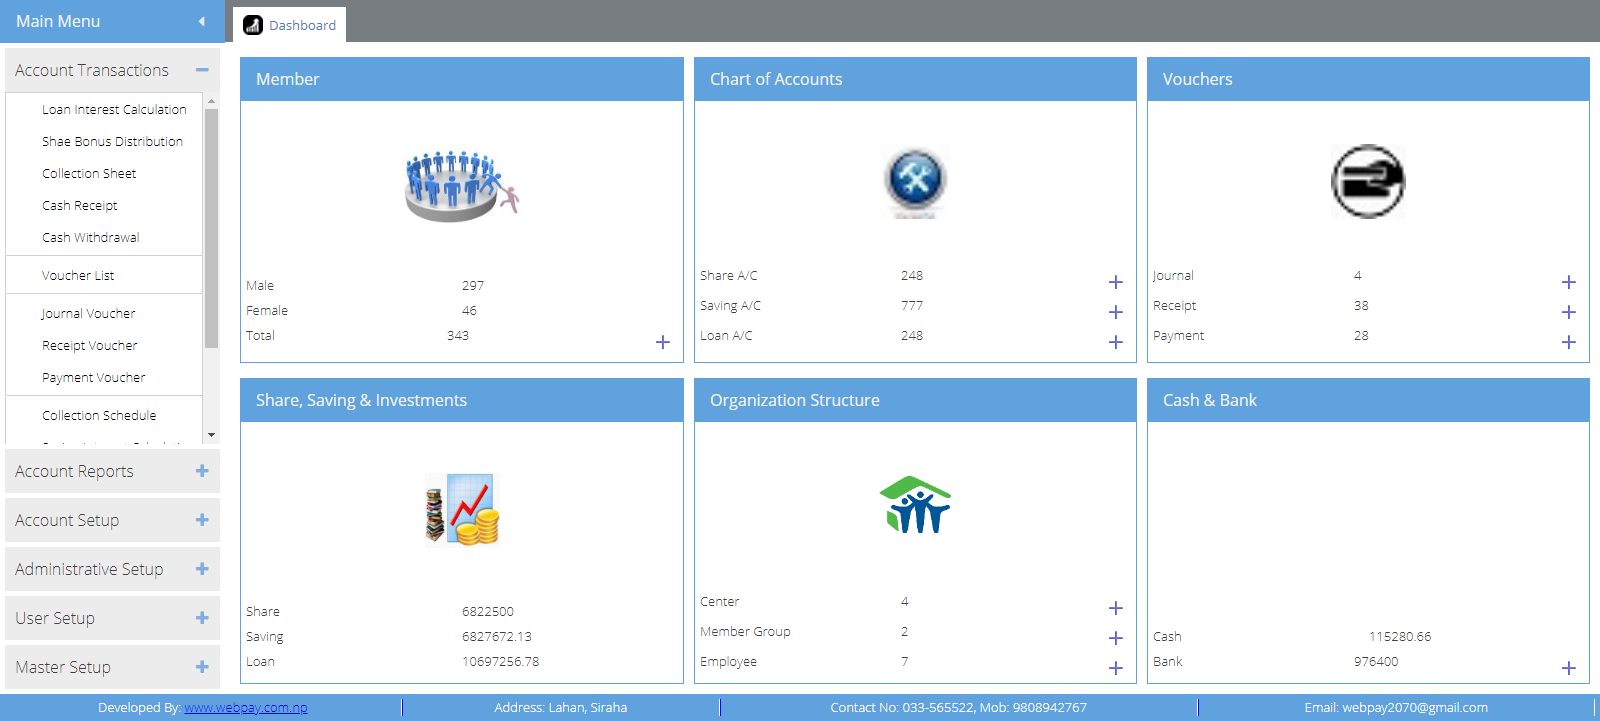The width and height of the screenshot is (1600, 721).
Task: Click the Chart of Accounts tools icon
Action: [914, 181]
